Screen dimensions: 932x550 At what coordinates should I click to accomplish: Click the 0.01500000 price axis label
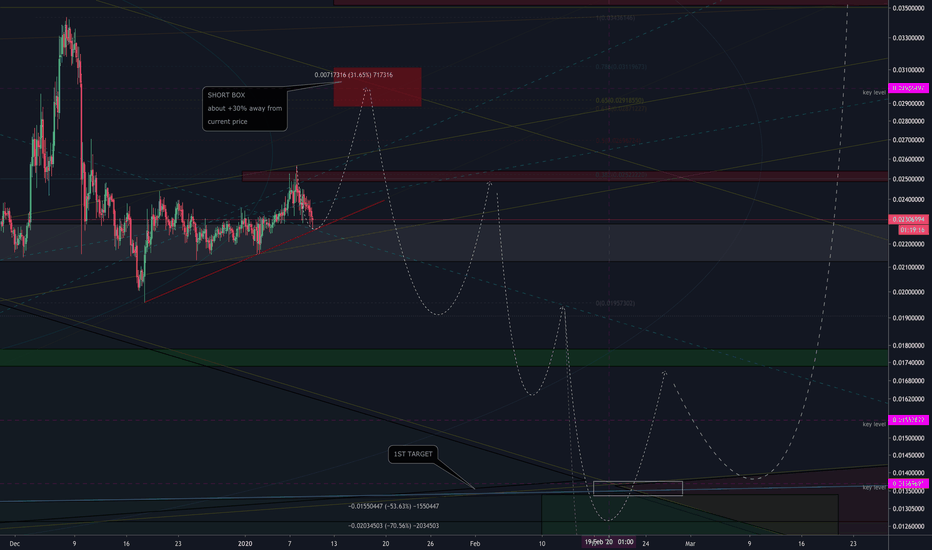pyautogui.click(x=908, y=439)
